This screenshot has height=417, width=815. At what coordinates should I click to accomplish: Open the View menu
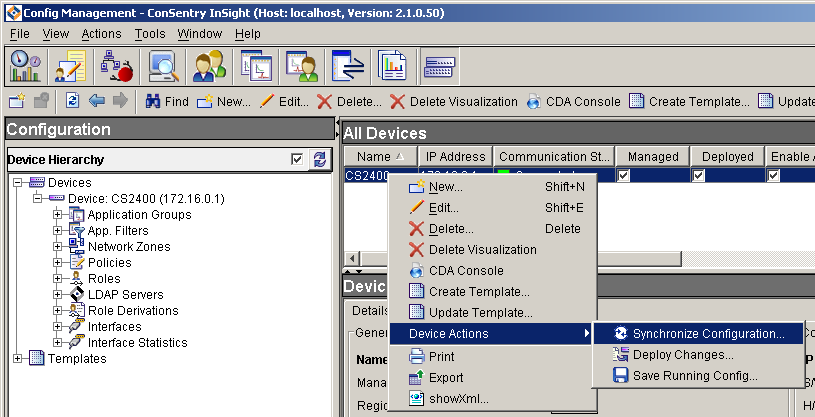[56, 34]
